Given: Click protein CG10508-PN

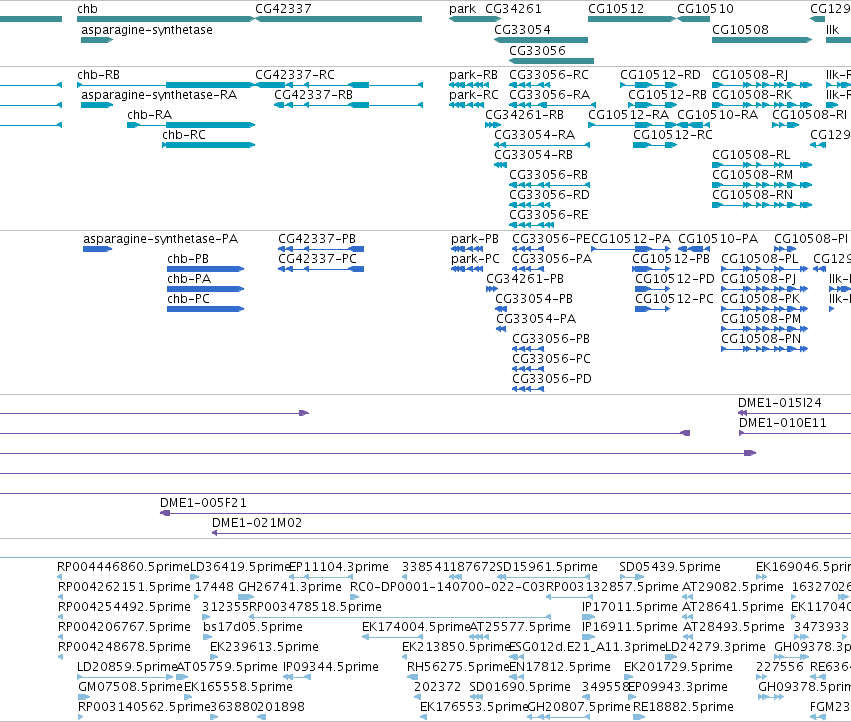Looking at the screenshot, I should click(765, 349).
